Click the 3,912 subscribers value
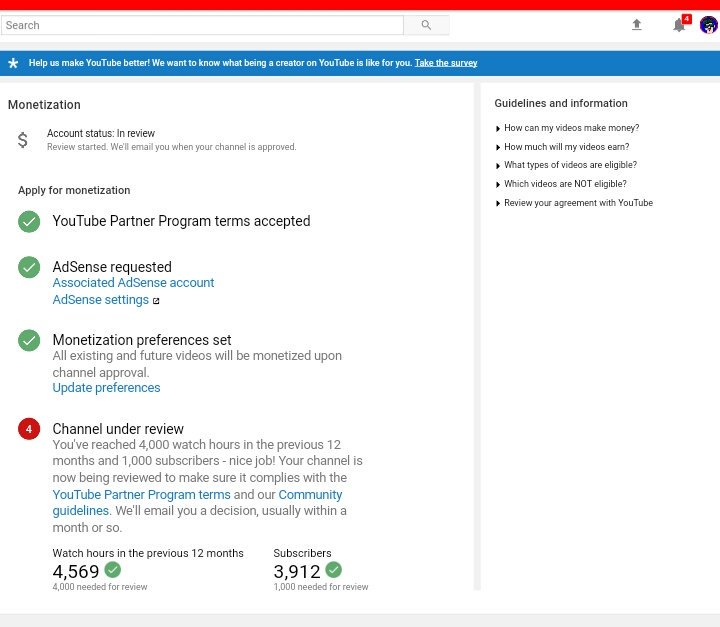 pos(297,572)
